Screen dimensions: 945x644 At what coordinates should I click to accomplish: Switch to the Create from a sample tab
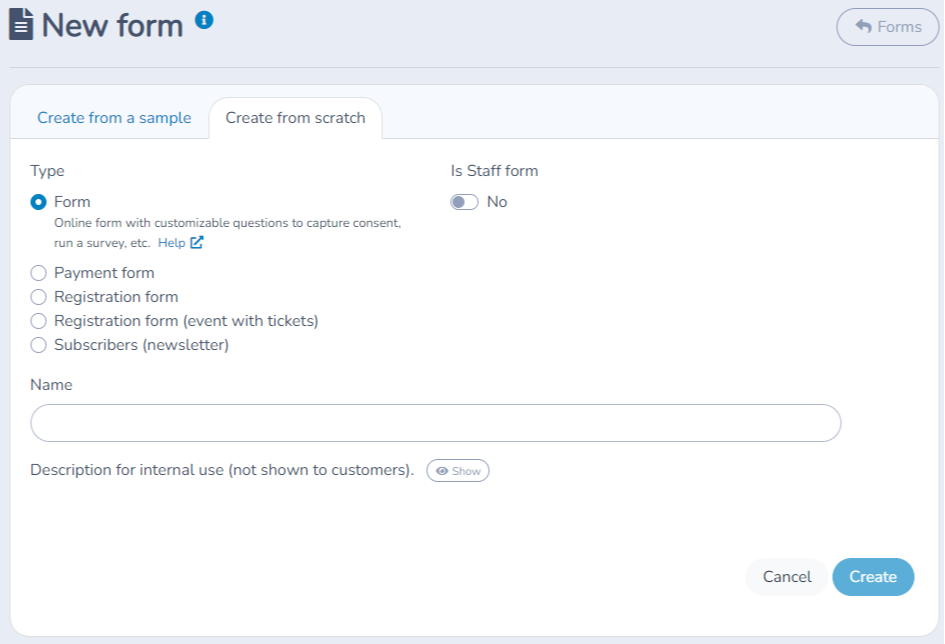pyautogui.click(x=114, y=117)
